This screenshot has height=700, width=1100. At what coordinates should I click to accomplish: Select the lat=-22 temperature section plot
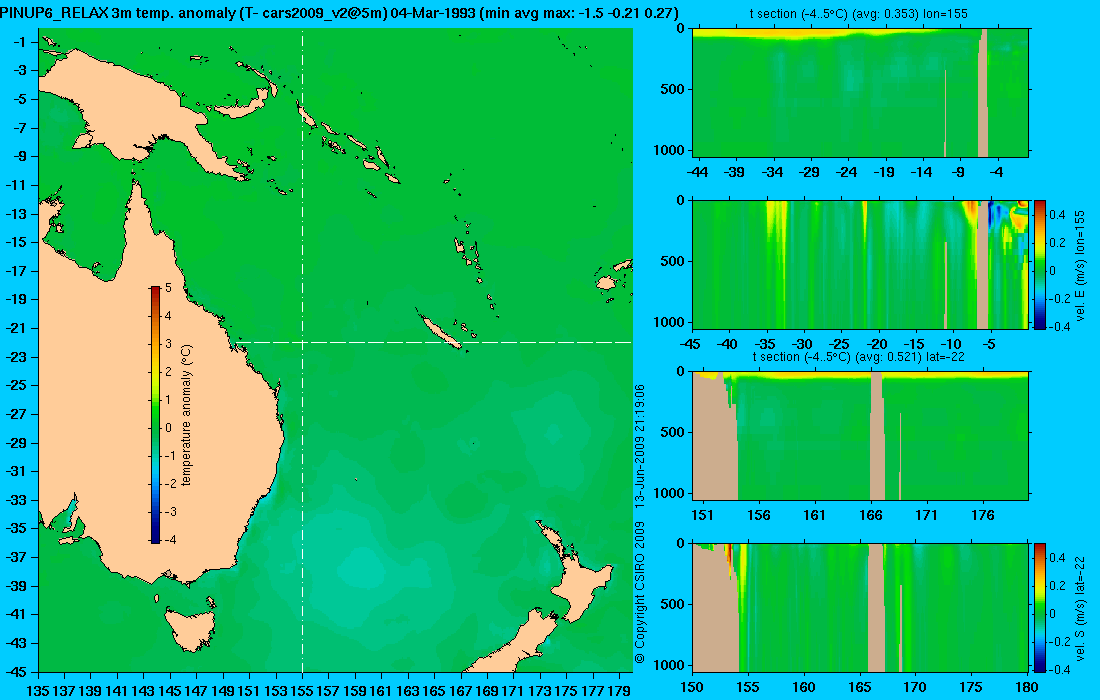[860, 436]
